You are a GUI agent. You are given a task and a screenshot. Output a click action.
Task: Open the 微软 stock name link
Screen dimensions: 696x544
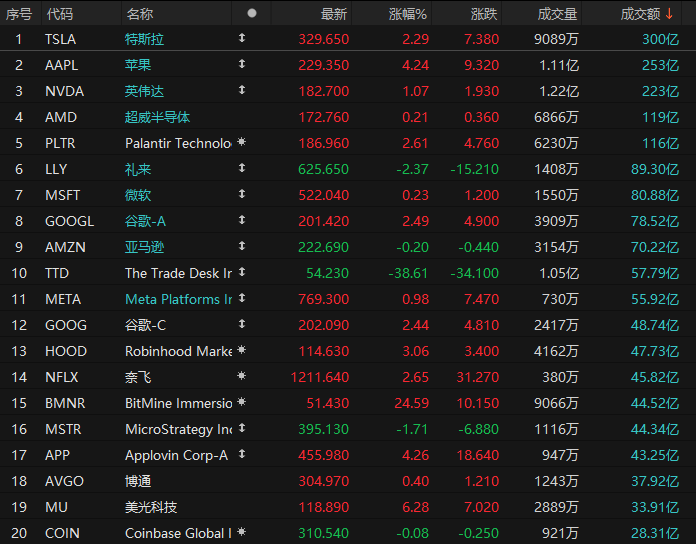[x=138, y=195]
